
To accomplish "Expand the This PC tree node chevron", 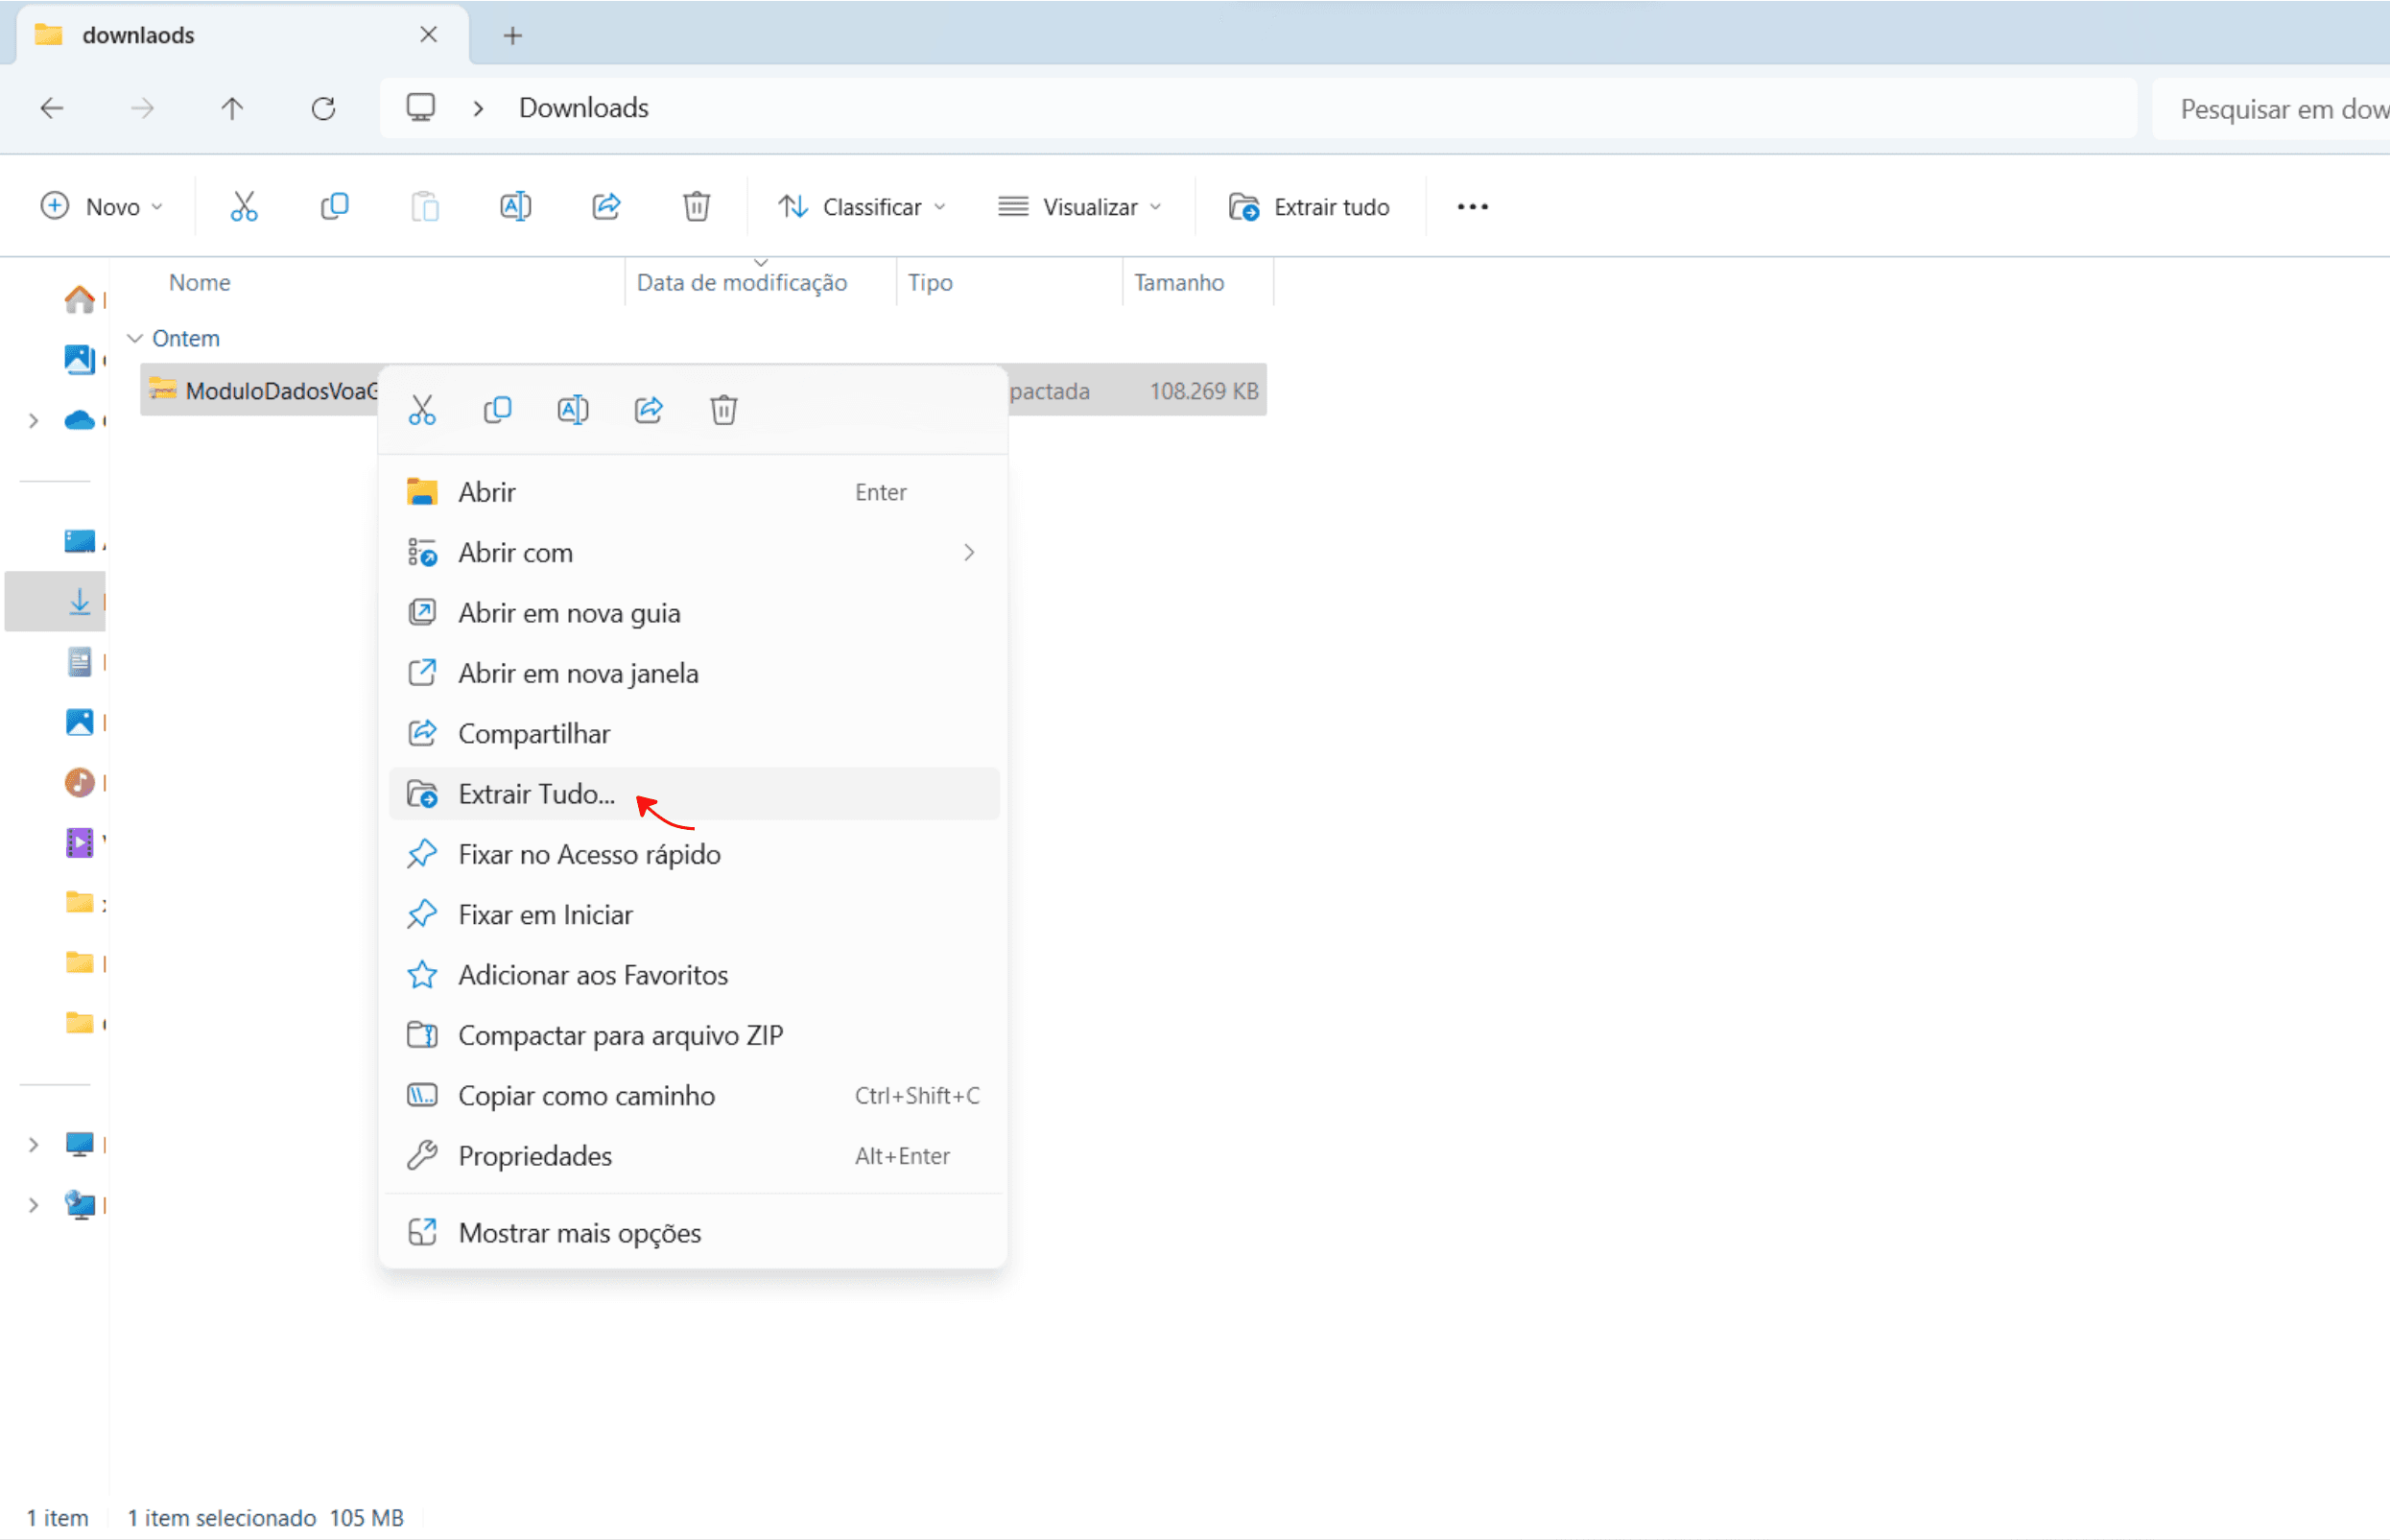I will pyautogui.click(x=33, y=1144).
